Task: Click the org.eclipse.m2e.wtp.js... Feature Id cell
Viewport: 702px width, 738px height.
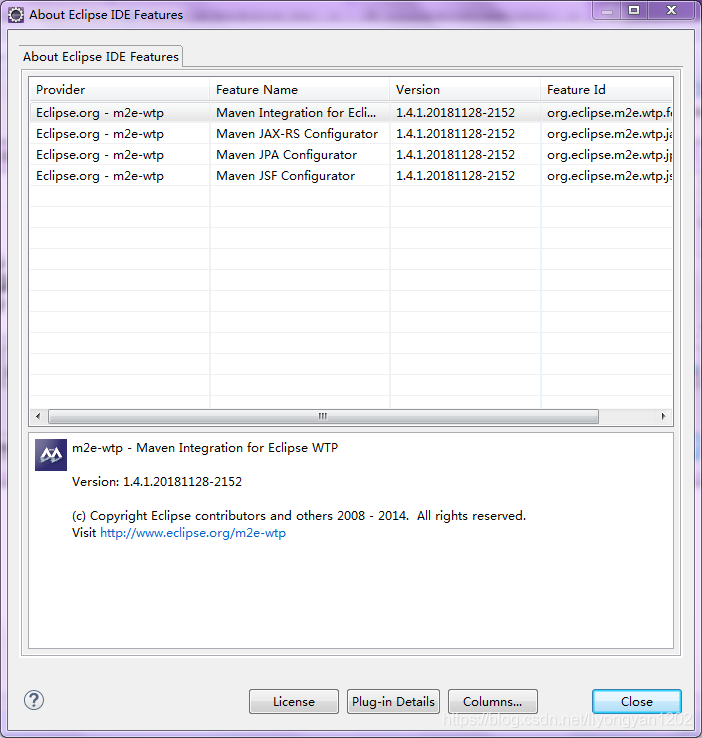Action: click(609, 176)
